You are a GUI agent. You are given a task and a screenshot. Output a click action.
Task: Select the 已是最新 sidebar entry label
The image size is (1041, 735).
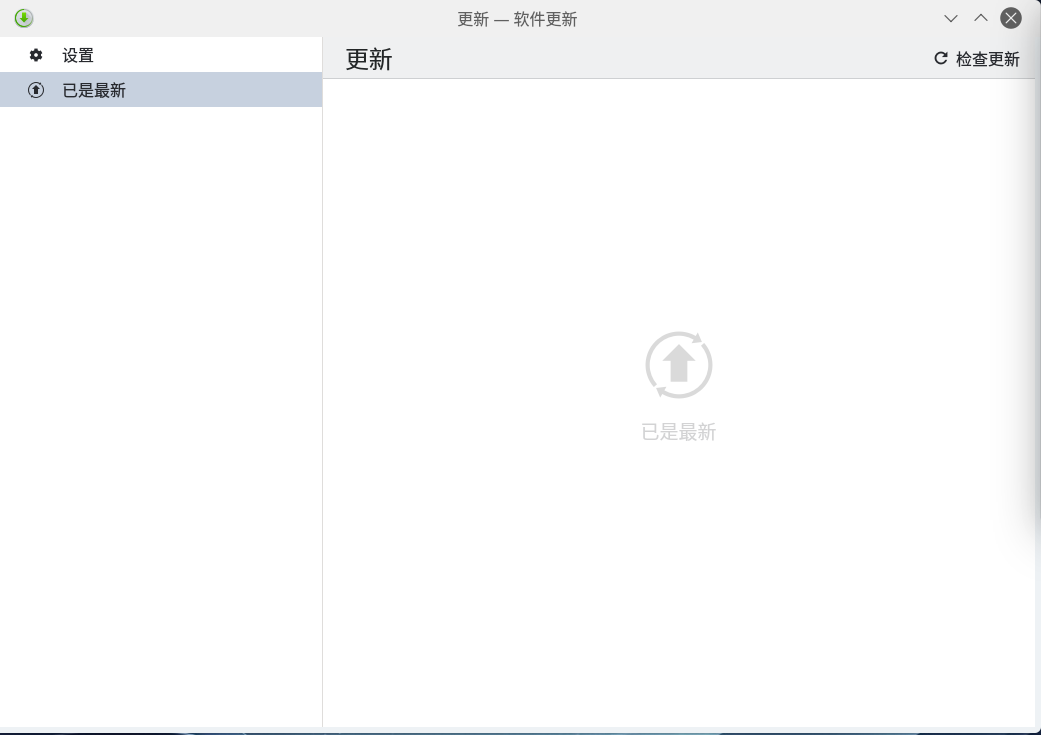point(94,90)
